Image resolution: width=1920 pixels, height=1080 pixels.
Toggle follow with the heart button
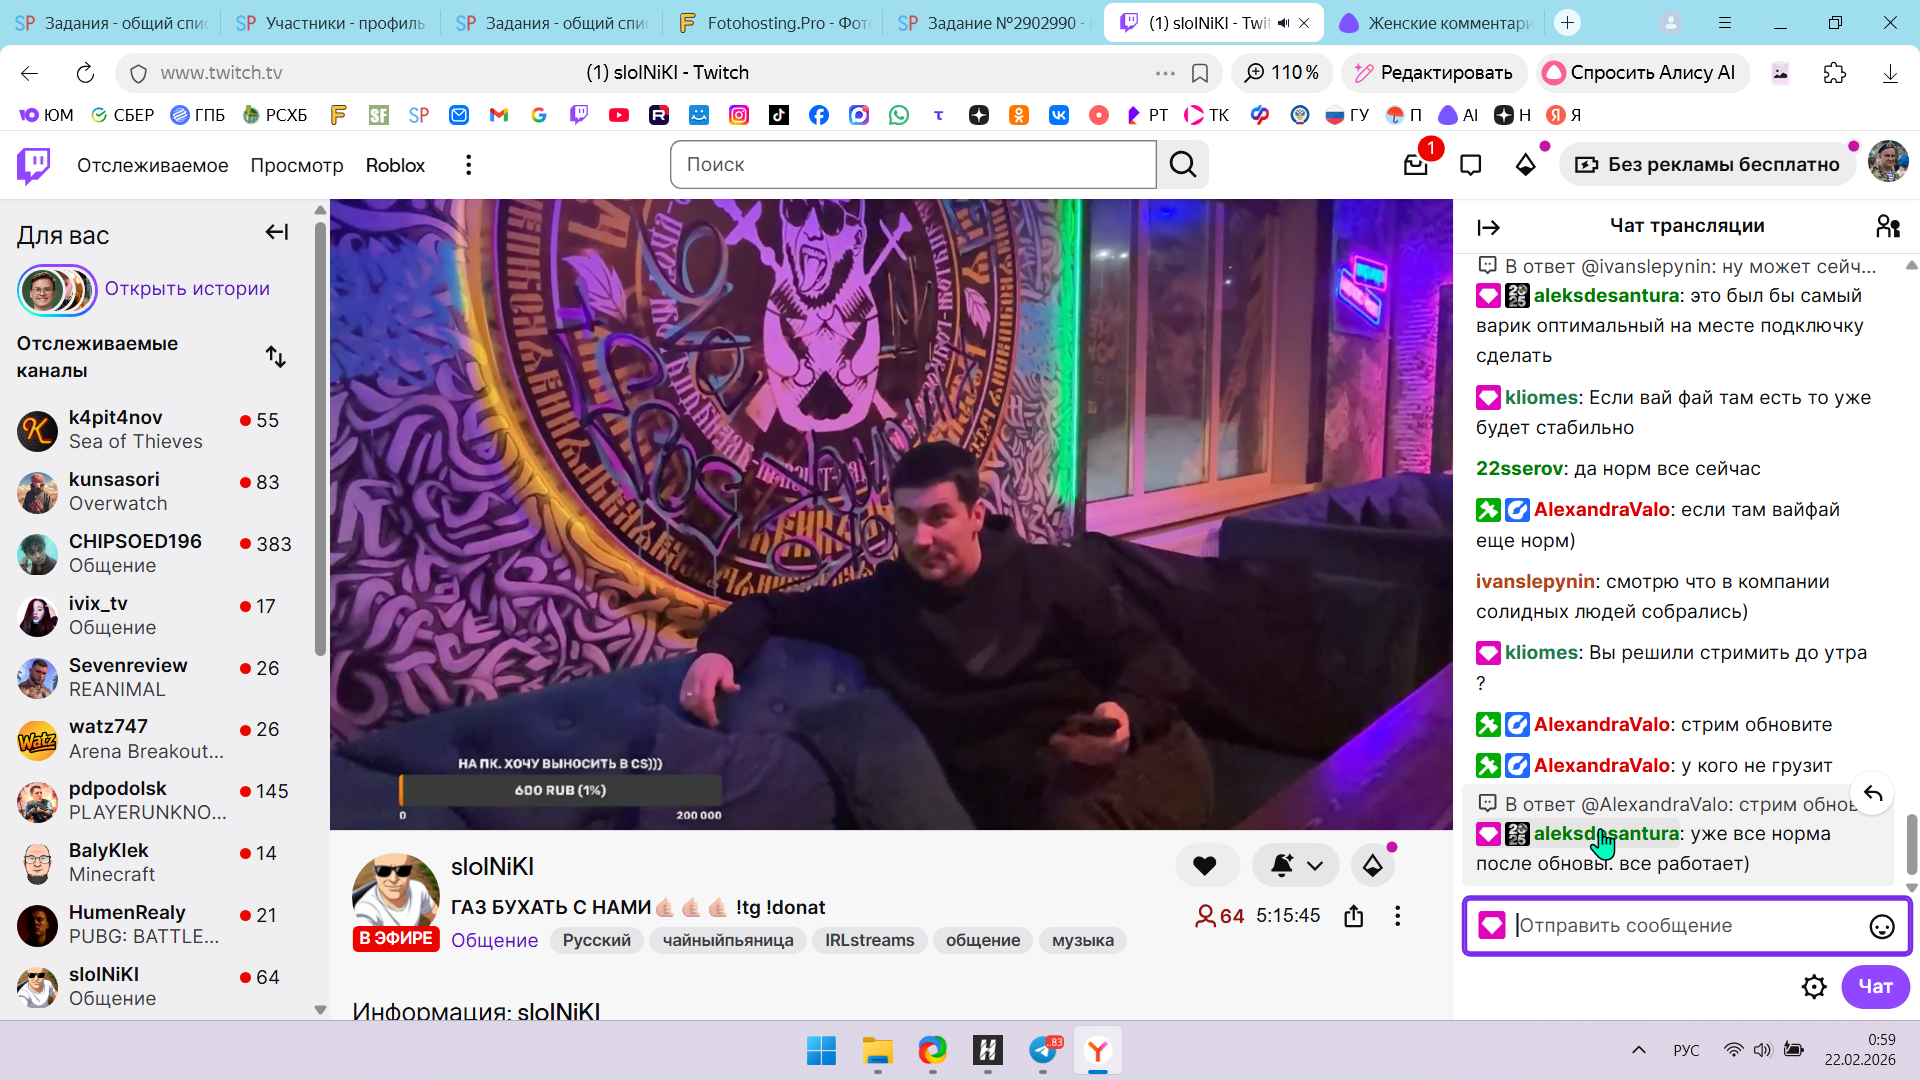coord(1205,866)
